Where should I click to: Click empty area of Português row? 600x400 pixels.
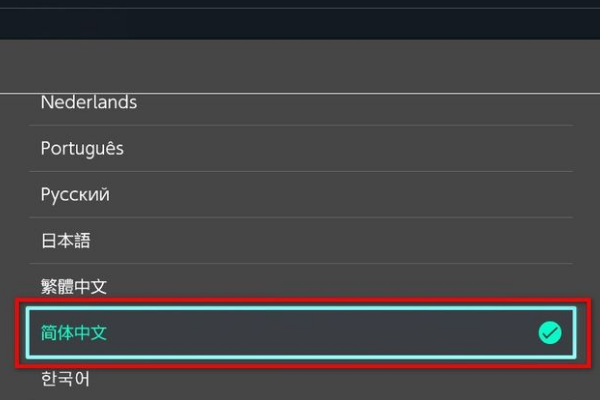[344, 149]
